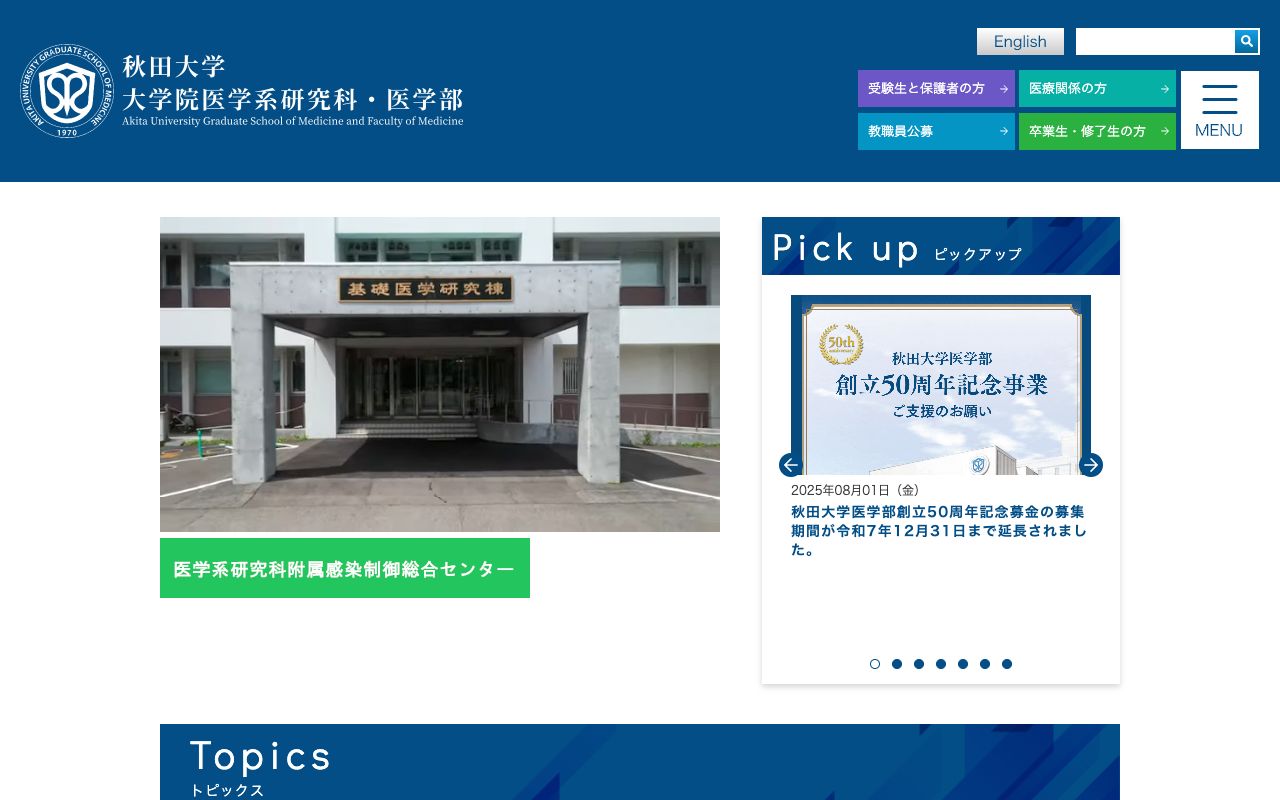Open the 医学系研究科附属感染制御総合センター link
This screenshot has height=800, width=1280.
[344, 568]
